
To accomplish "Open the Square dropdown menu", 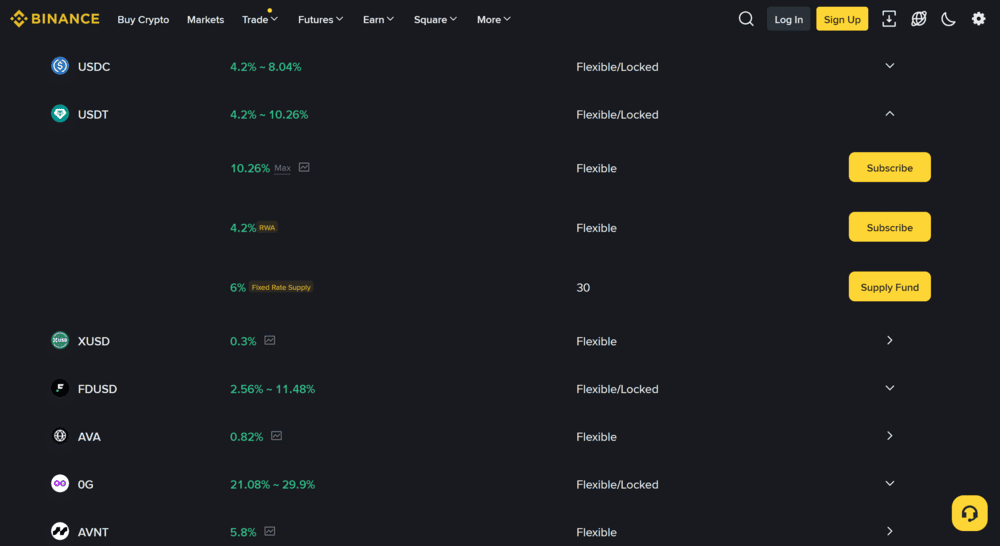I will coord(436,20).
